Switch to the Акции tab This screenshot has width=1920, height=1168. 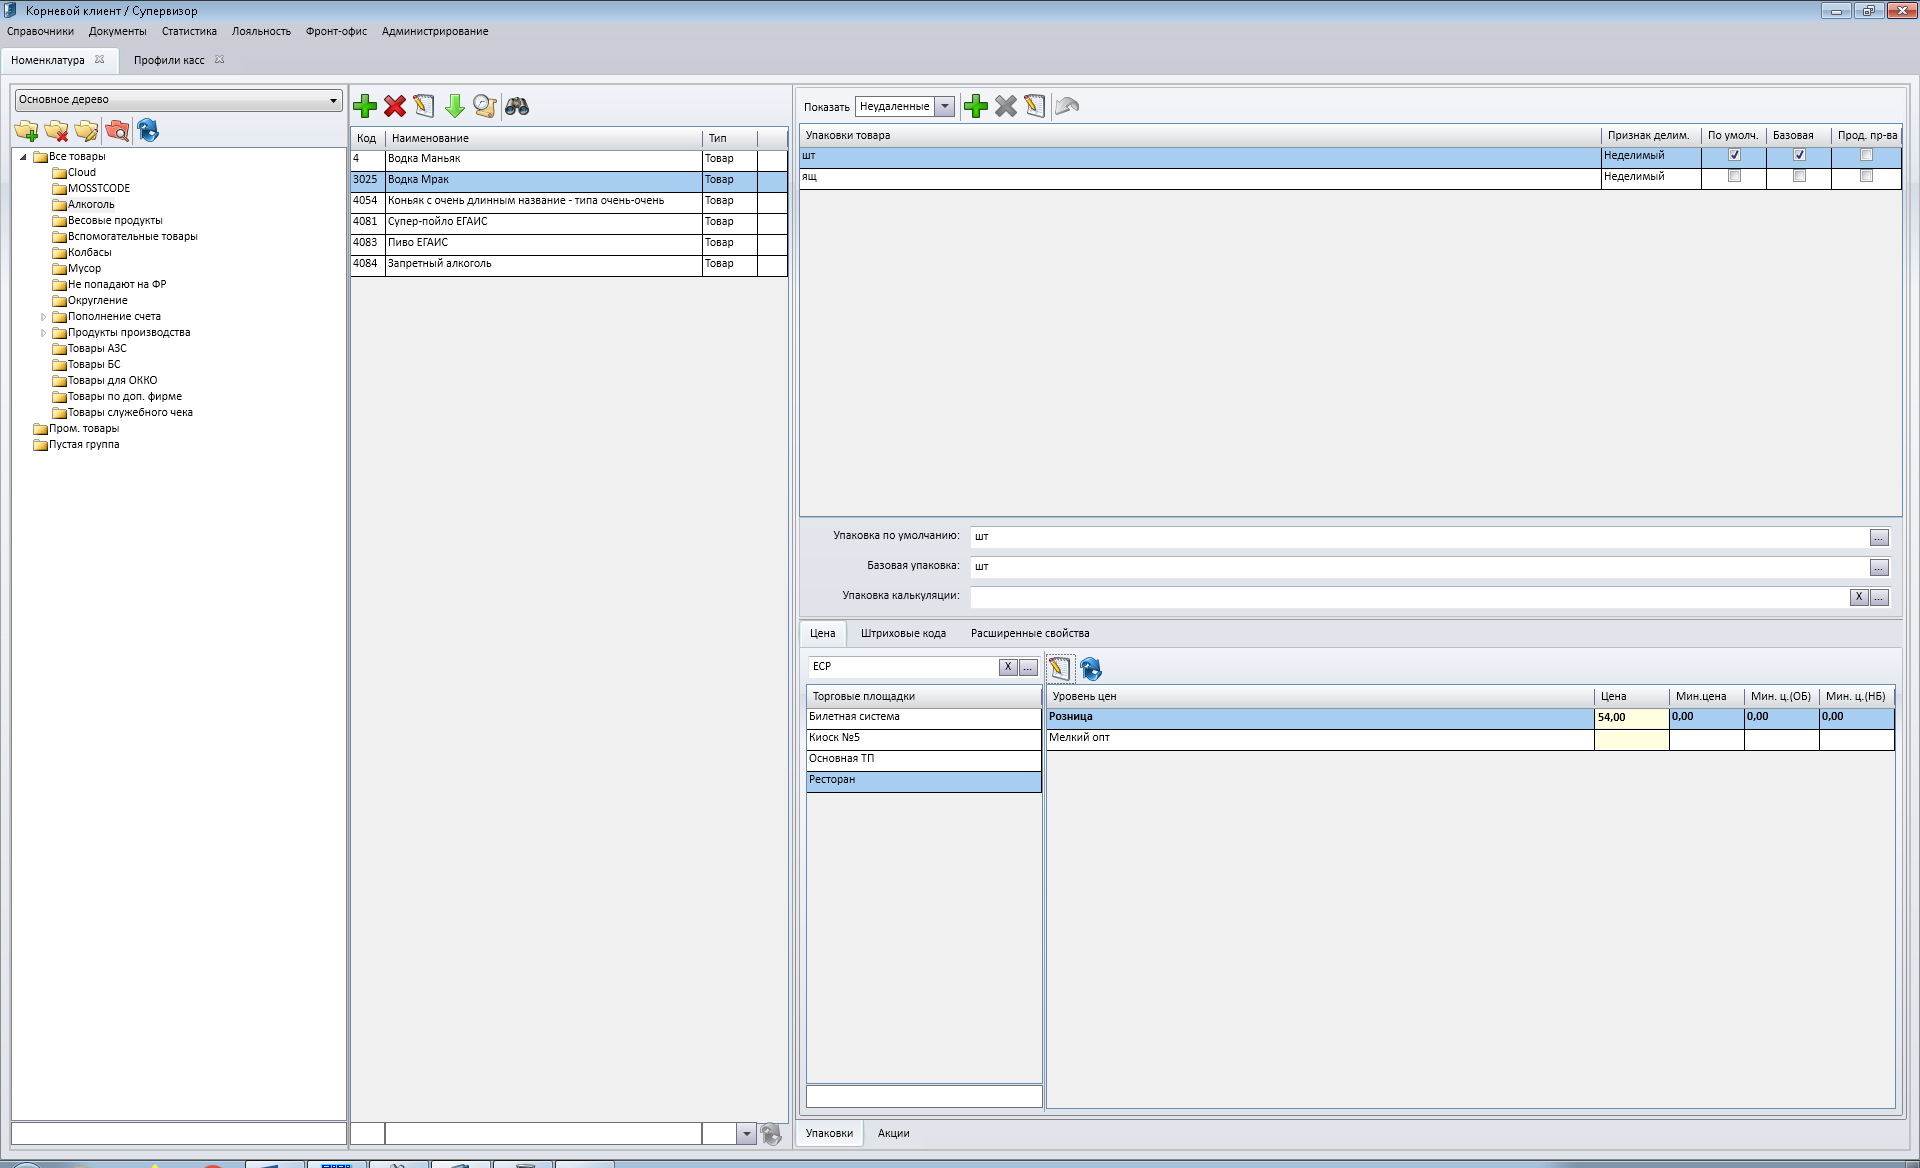tap(893, 1133)
